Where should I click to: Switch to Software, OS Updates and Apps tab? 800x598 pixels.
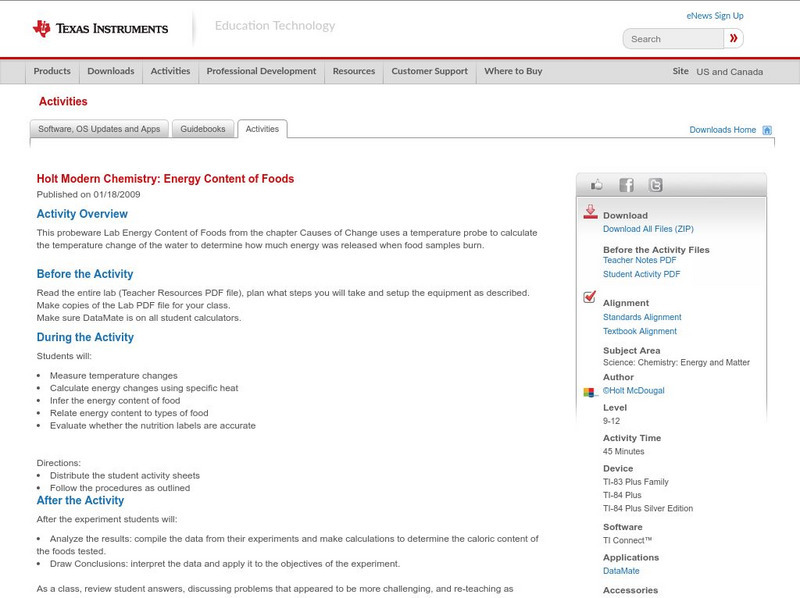pos(99,129)
